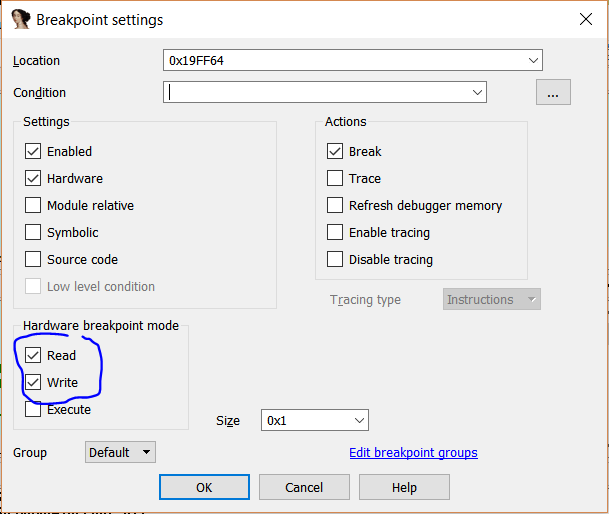Toggle the Hardware checkbox
The image size is (609, 514).
tap(34, 179)
